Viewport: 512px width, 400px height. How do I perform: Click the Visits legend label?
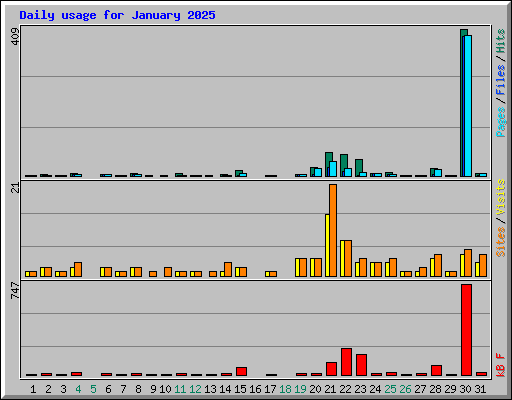click(500, 197)
